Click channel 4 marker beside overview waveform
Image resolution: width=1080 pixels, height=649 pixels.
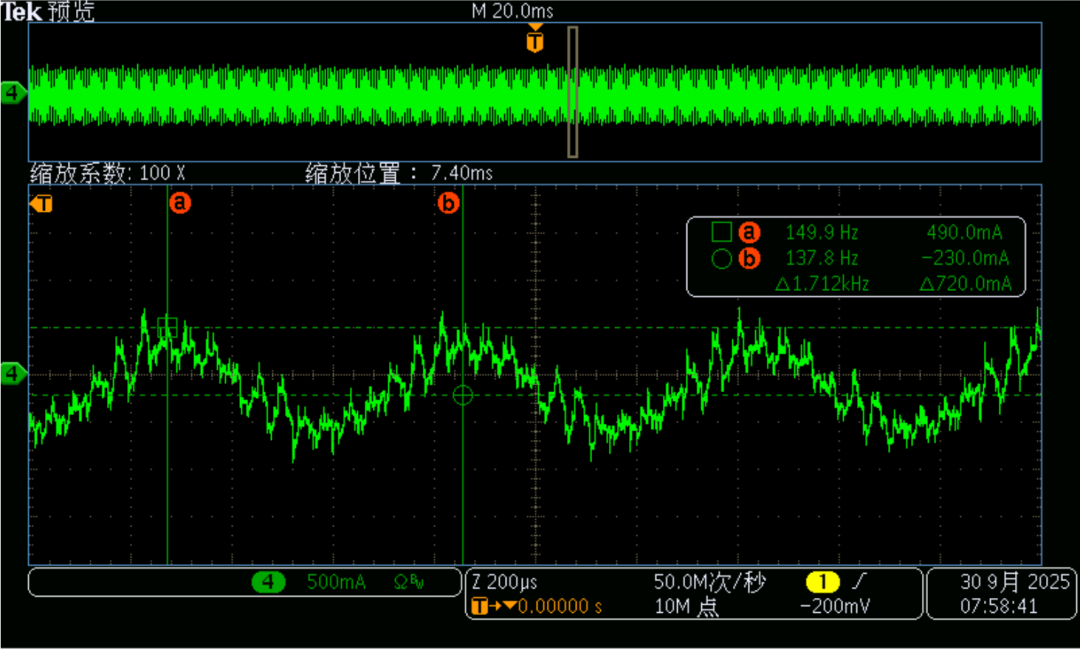pos(14,94)
